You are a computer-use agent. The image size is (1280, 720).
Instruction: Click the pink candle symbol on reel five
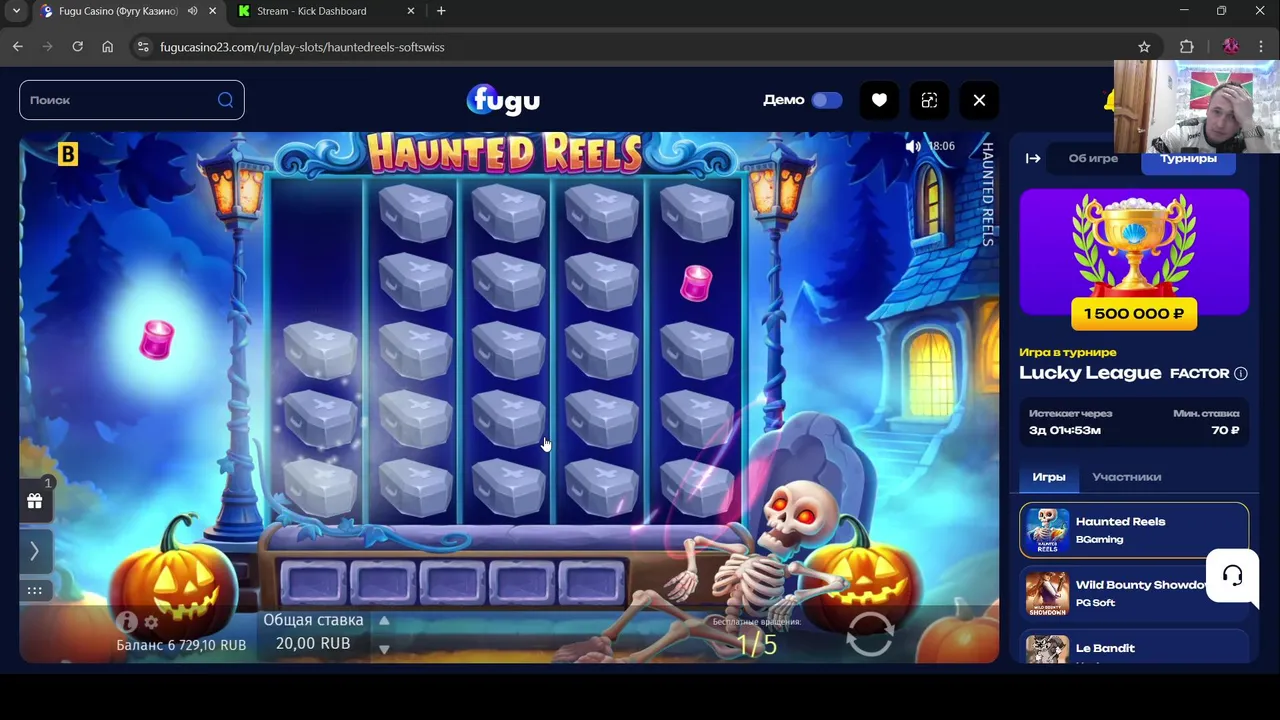click(x=696, y=283)
